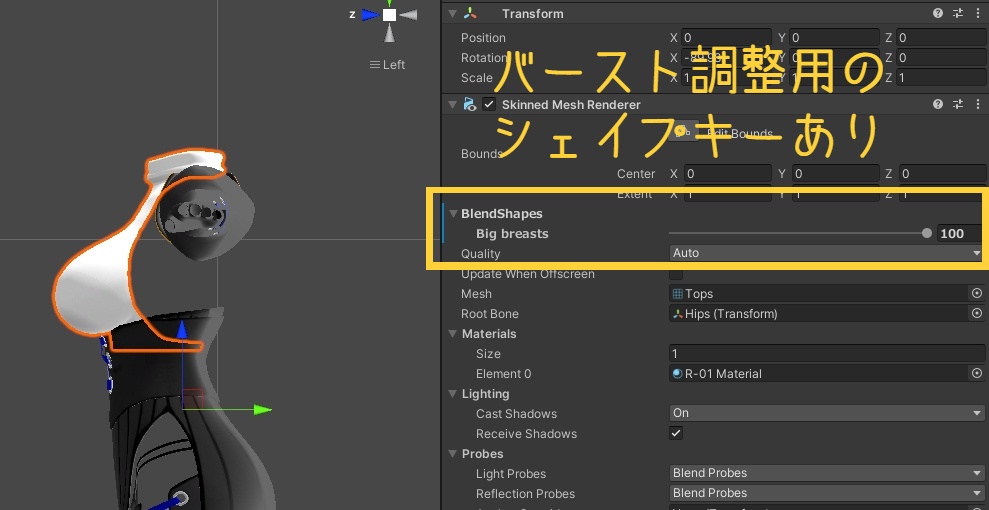Click the blue move handle arrow
Viewport: 989px width, 510px height.
pos(182,329)
